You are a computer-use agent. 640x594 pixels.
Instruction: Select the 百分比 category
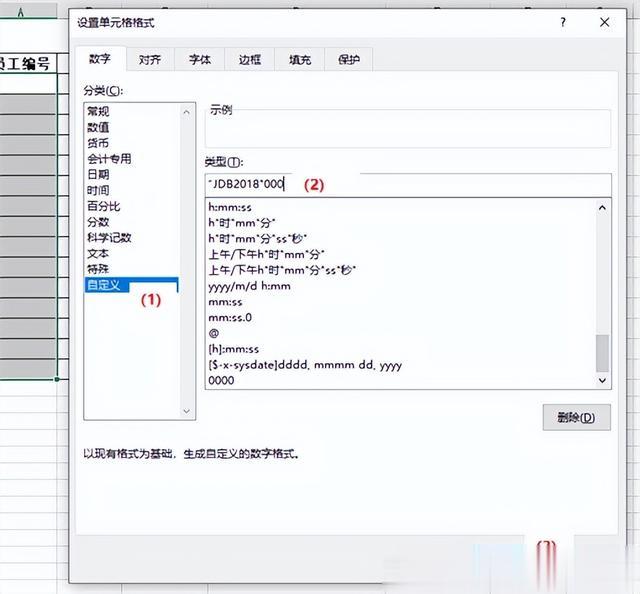[x=104, y=206]
